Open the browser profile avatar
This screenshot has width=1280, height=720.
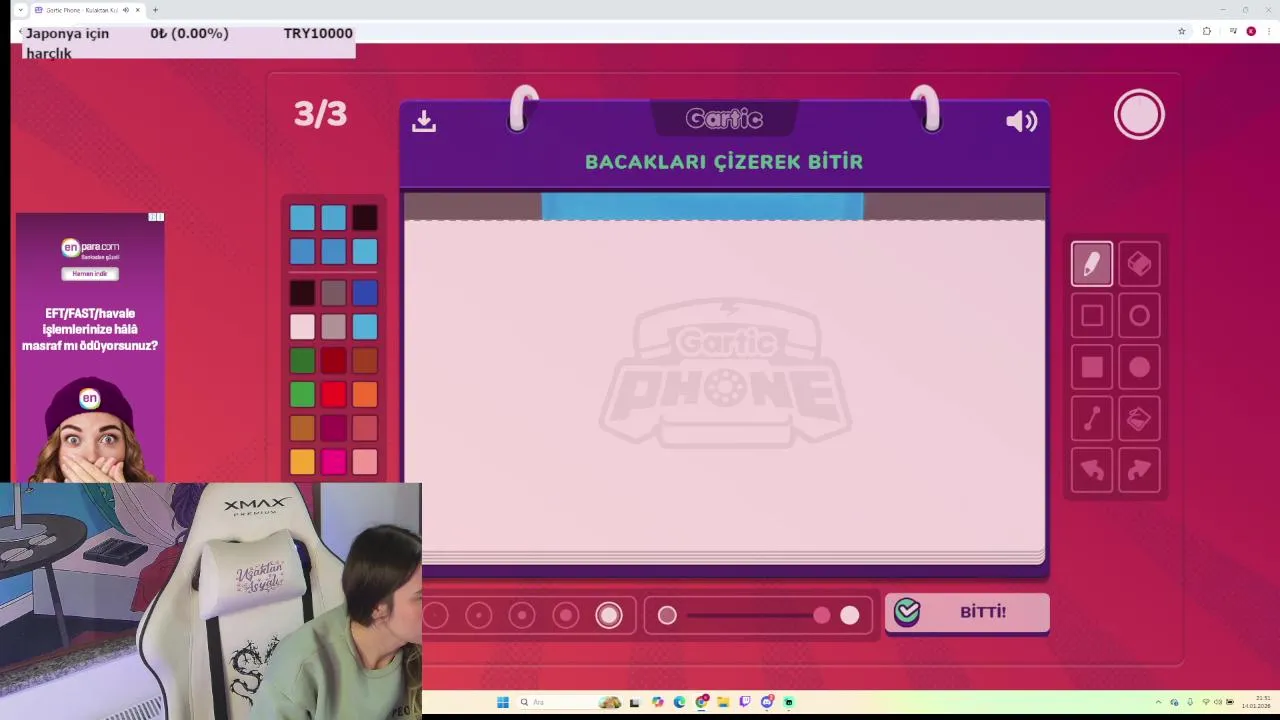tap(1250, 31)
